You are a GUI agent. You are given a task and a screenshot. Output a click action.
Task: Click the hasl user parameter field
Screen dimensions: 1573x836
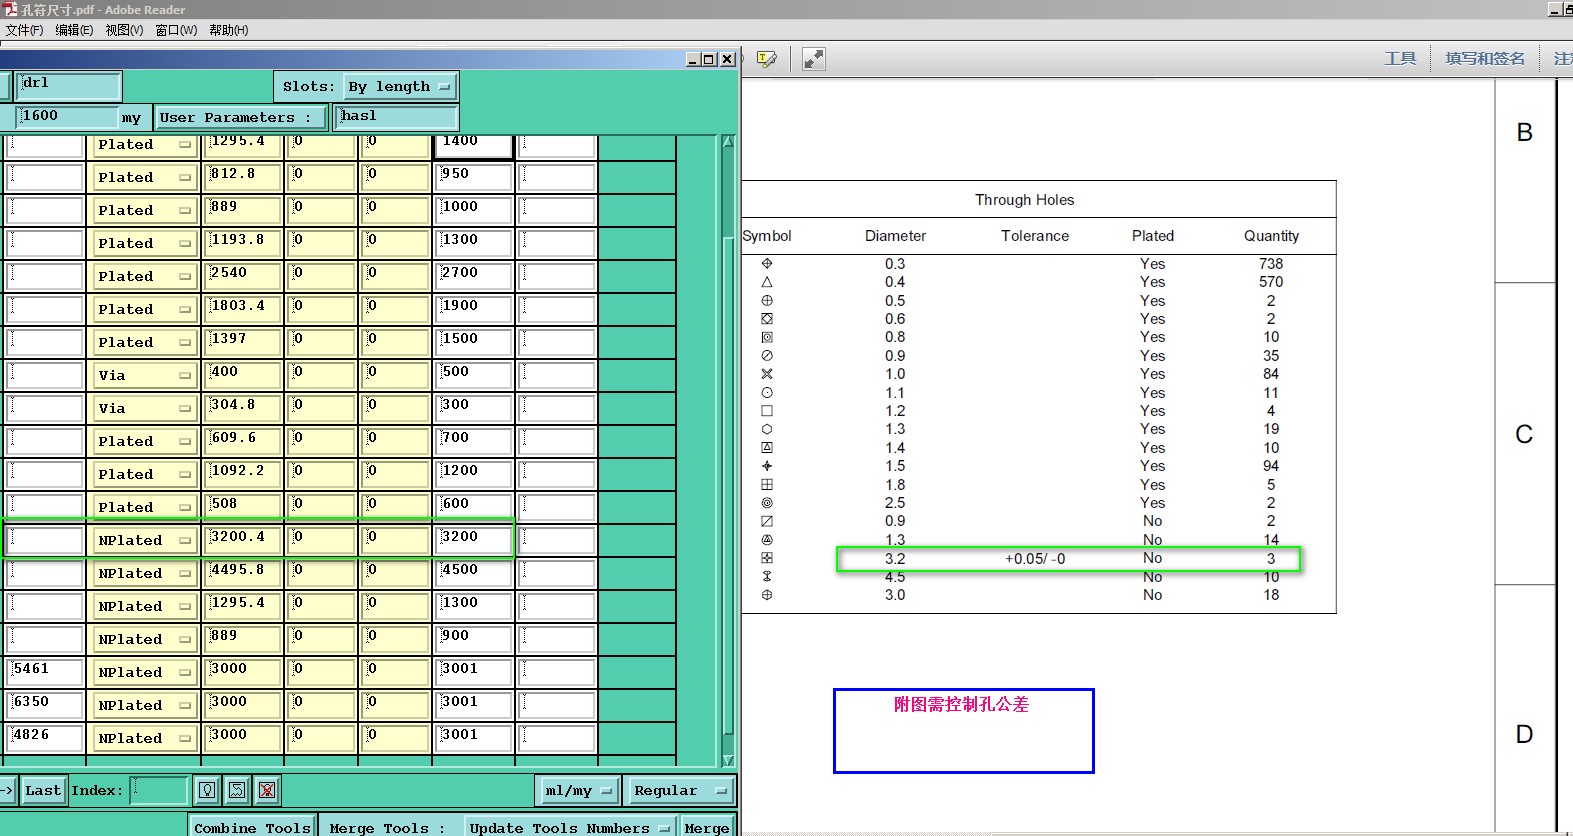396,117
